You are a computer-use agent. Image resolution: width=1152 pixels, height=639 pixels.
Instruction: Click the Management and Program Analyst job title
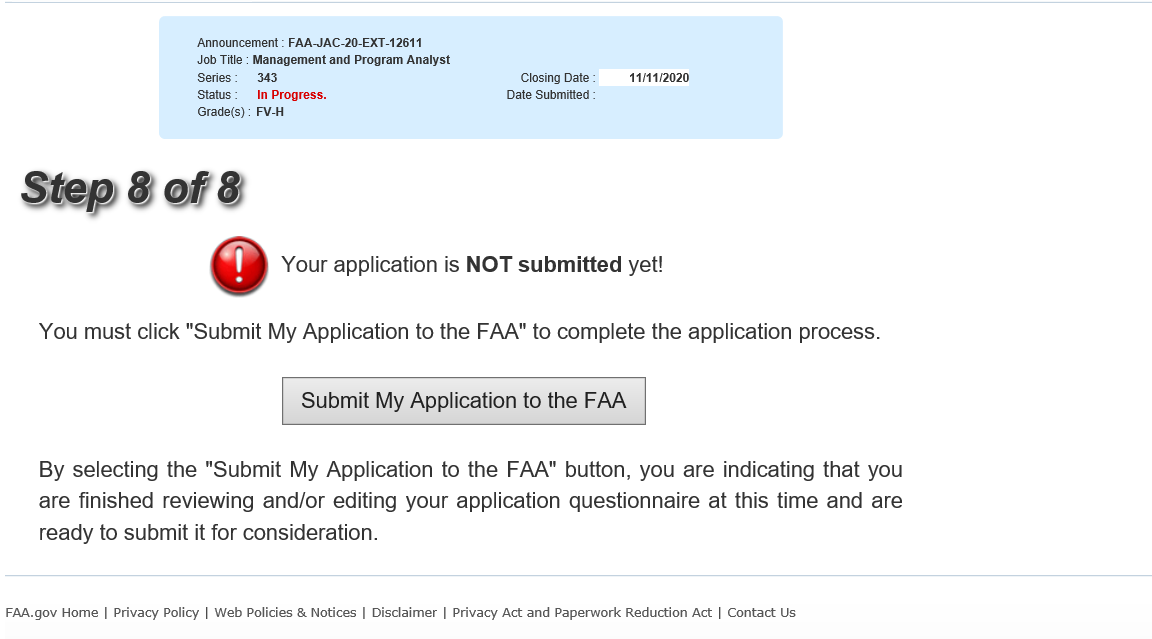click(x=351, y=60)
